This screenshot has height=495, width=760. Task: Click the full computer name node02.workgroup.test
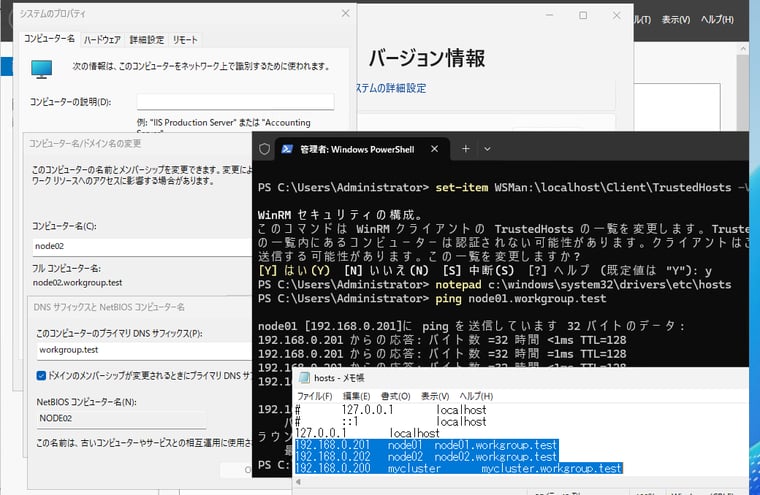pyautogui.click(x=78, y=283)
